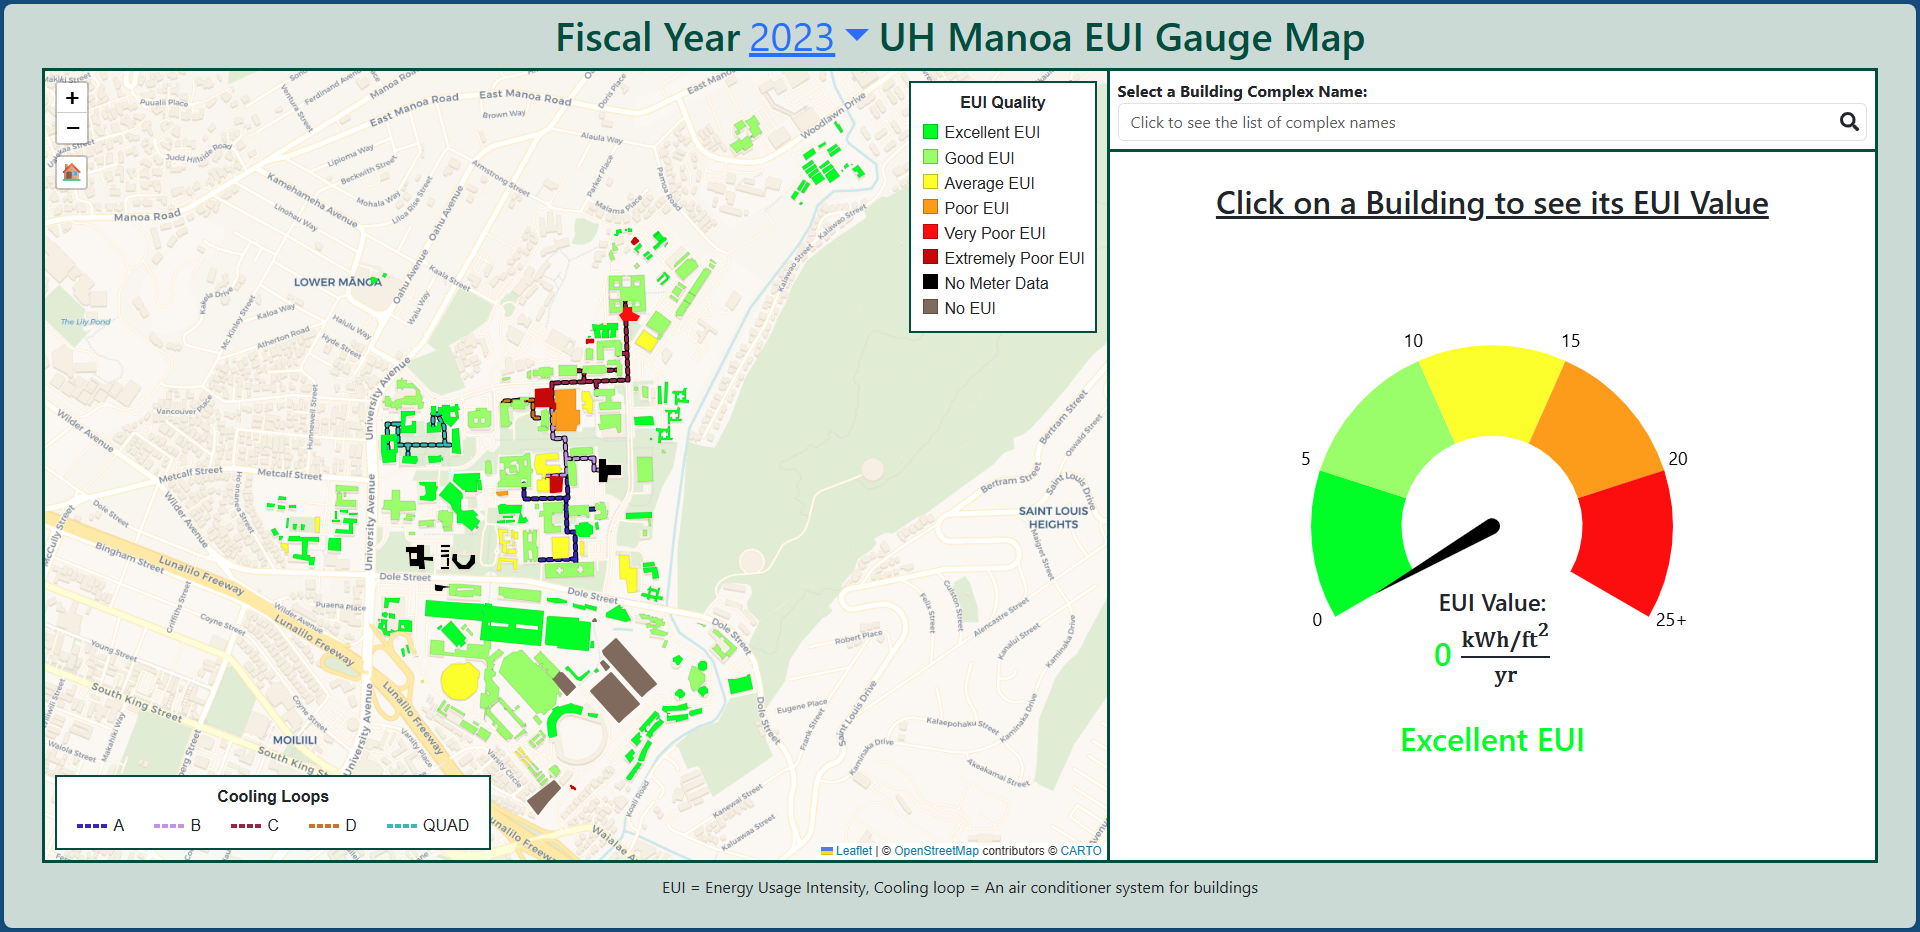Image resolution: width=1920 pixels, height=932 pixels.
Task: Zoom in using the map plus button
Action: coord(71,97)
